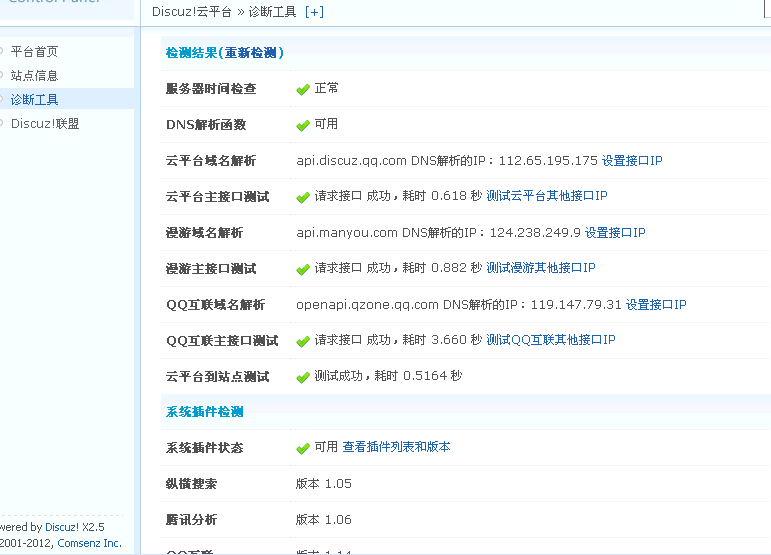Click green check icon for DNS解析函数
This screenshot has height=555, width=771.
[303, 125]
